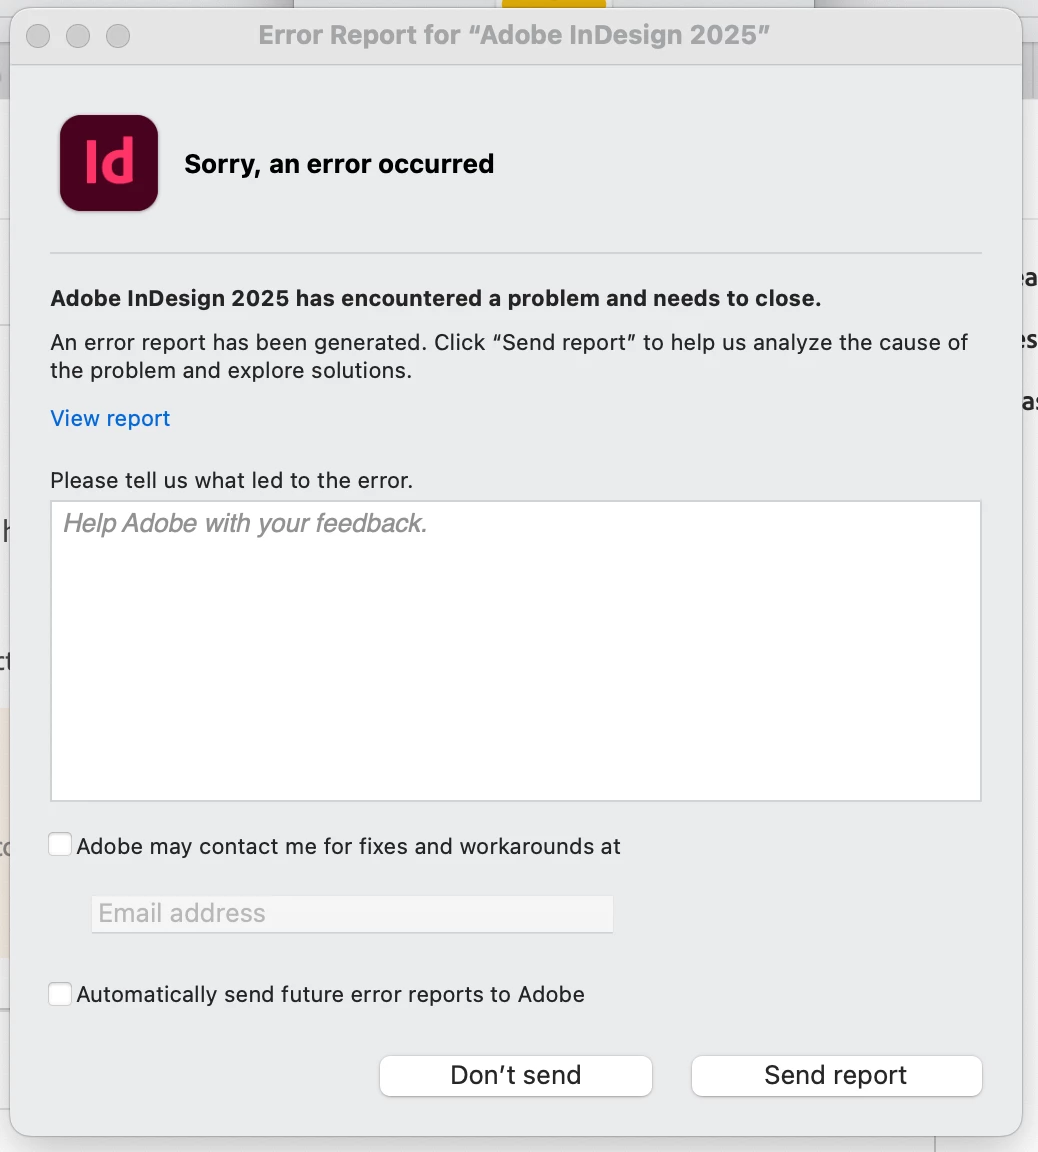The image size is (1038, 1152).
Task: Click the Don't send button
Action: click(x=516, y=1076)
